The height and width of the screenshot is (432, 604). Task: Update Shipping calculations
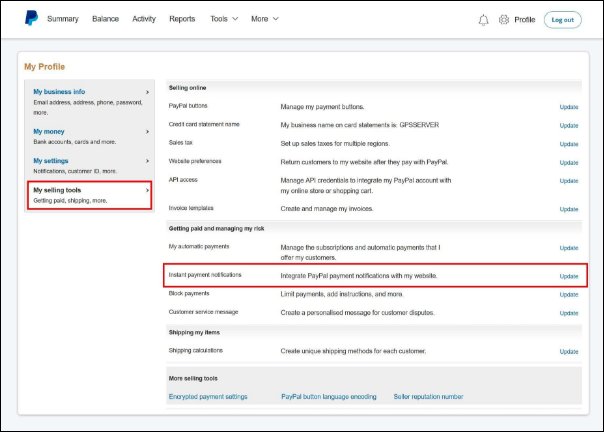click(x=569, y=351)
